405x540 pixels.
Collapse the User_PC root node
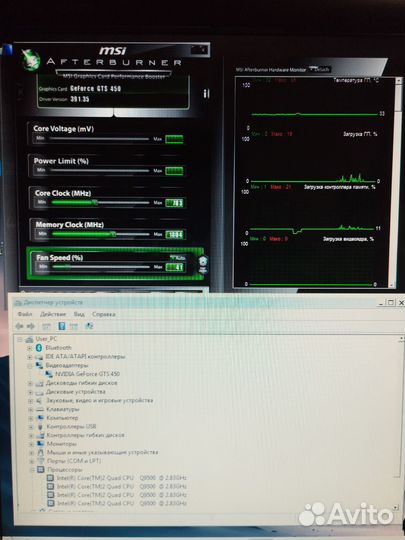pos(20,340)
